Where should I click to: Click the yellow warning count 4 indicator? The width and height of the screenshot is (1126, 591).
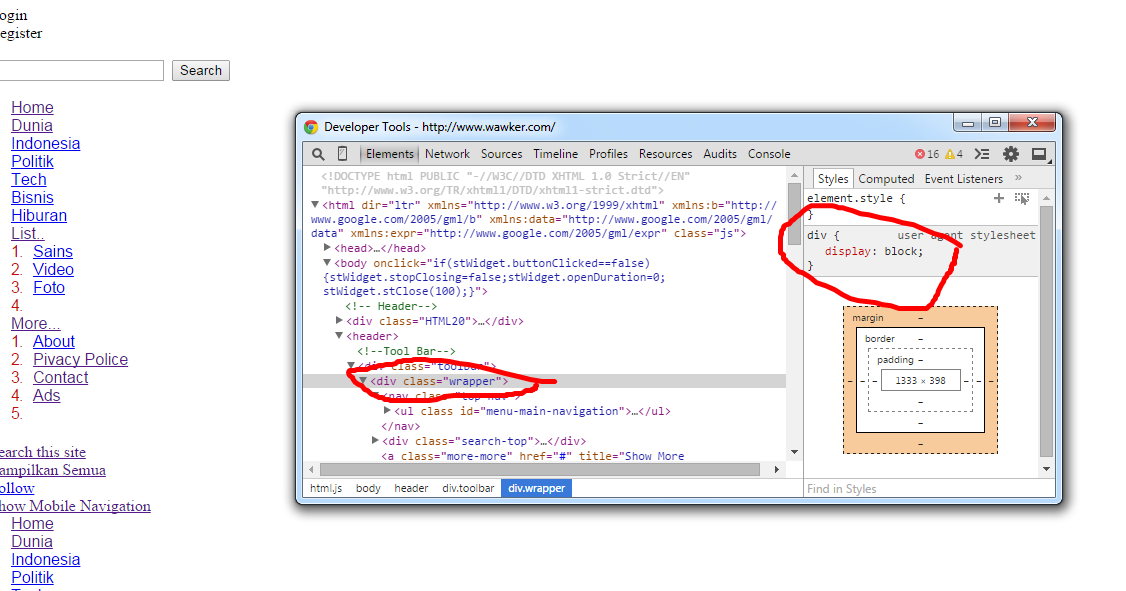[x=954, y=154]
